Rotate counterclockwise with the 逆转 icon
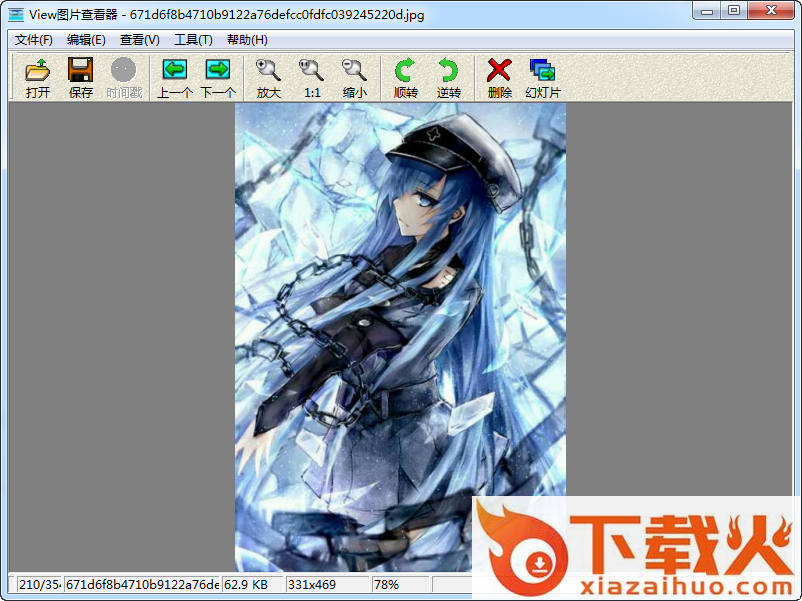The image size is (802, 601). 449,70
